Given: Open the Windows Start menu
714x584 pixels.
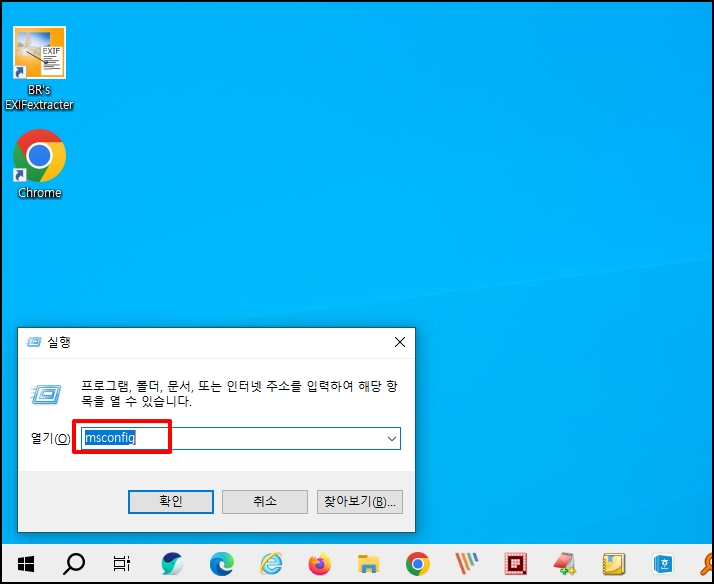Looking at the screenshot, I should 26,564.
